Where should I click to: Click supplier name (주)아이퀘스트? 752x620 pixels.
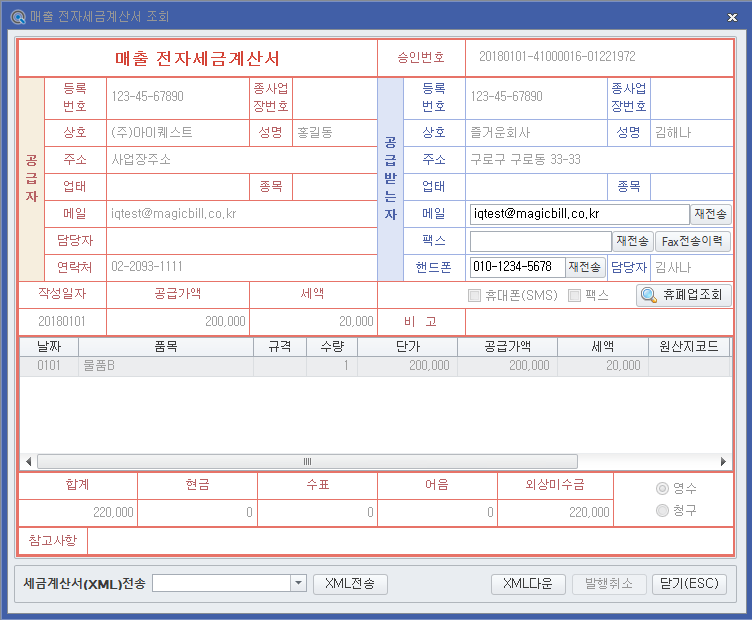(x=152, y=133)
